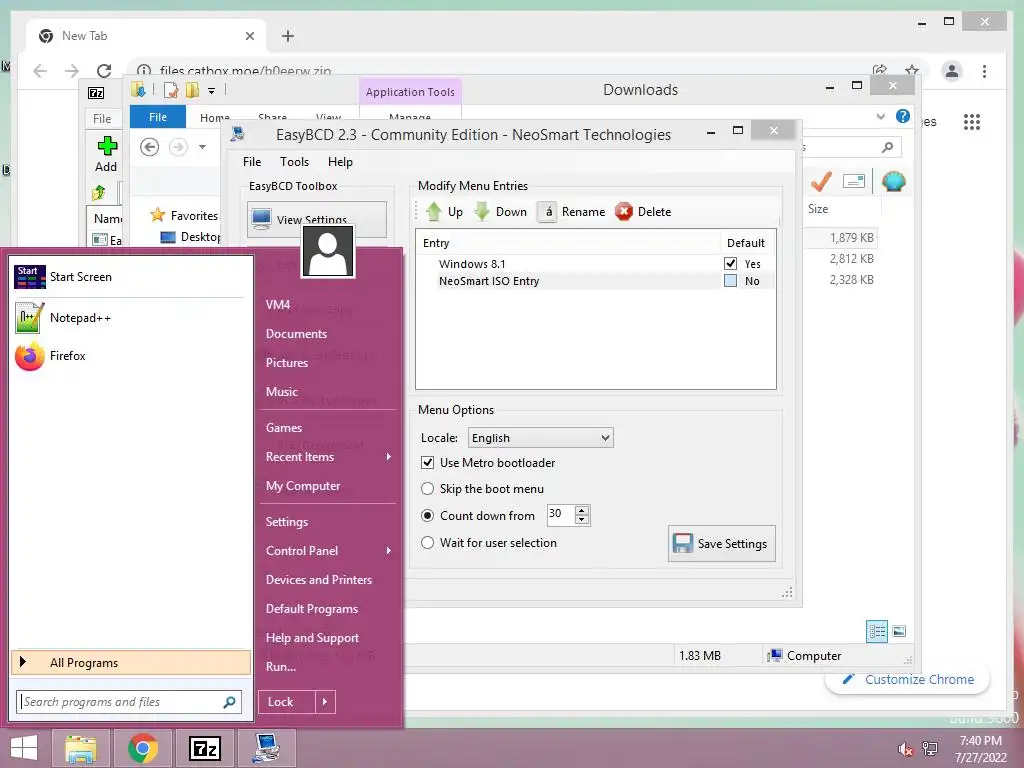Click the muted volume icon in system tray
The height and width of the screenshot is (768, 1024).
click(x=904, y=749)
